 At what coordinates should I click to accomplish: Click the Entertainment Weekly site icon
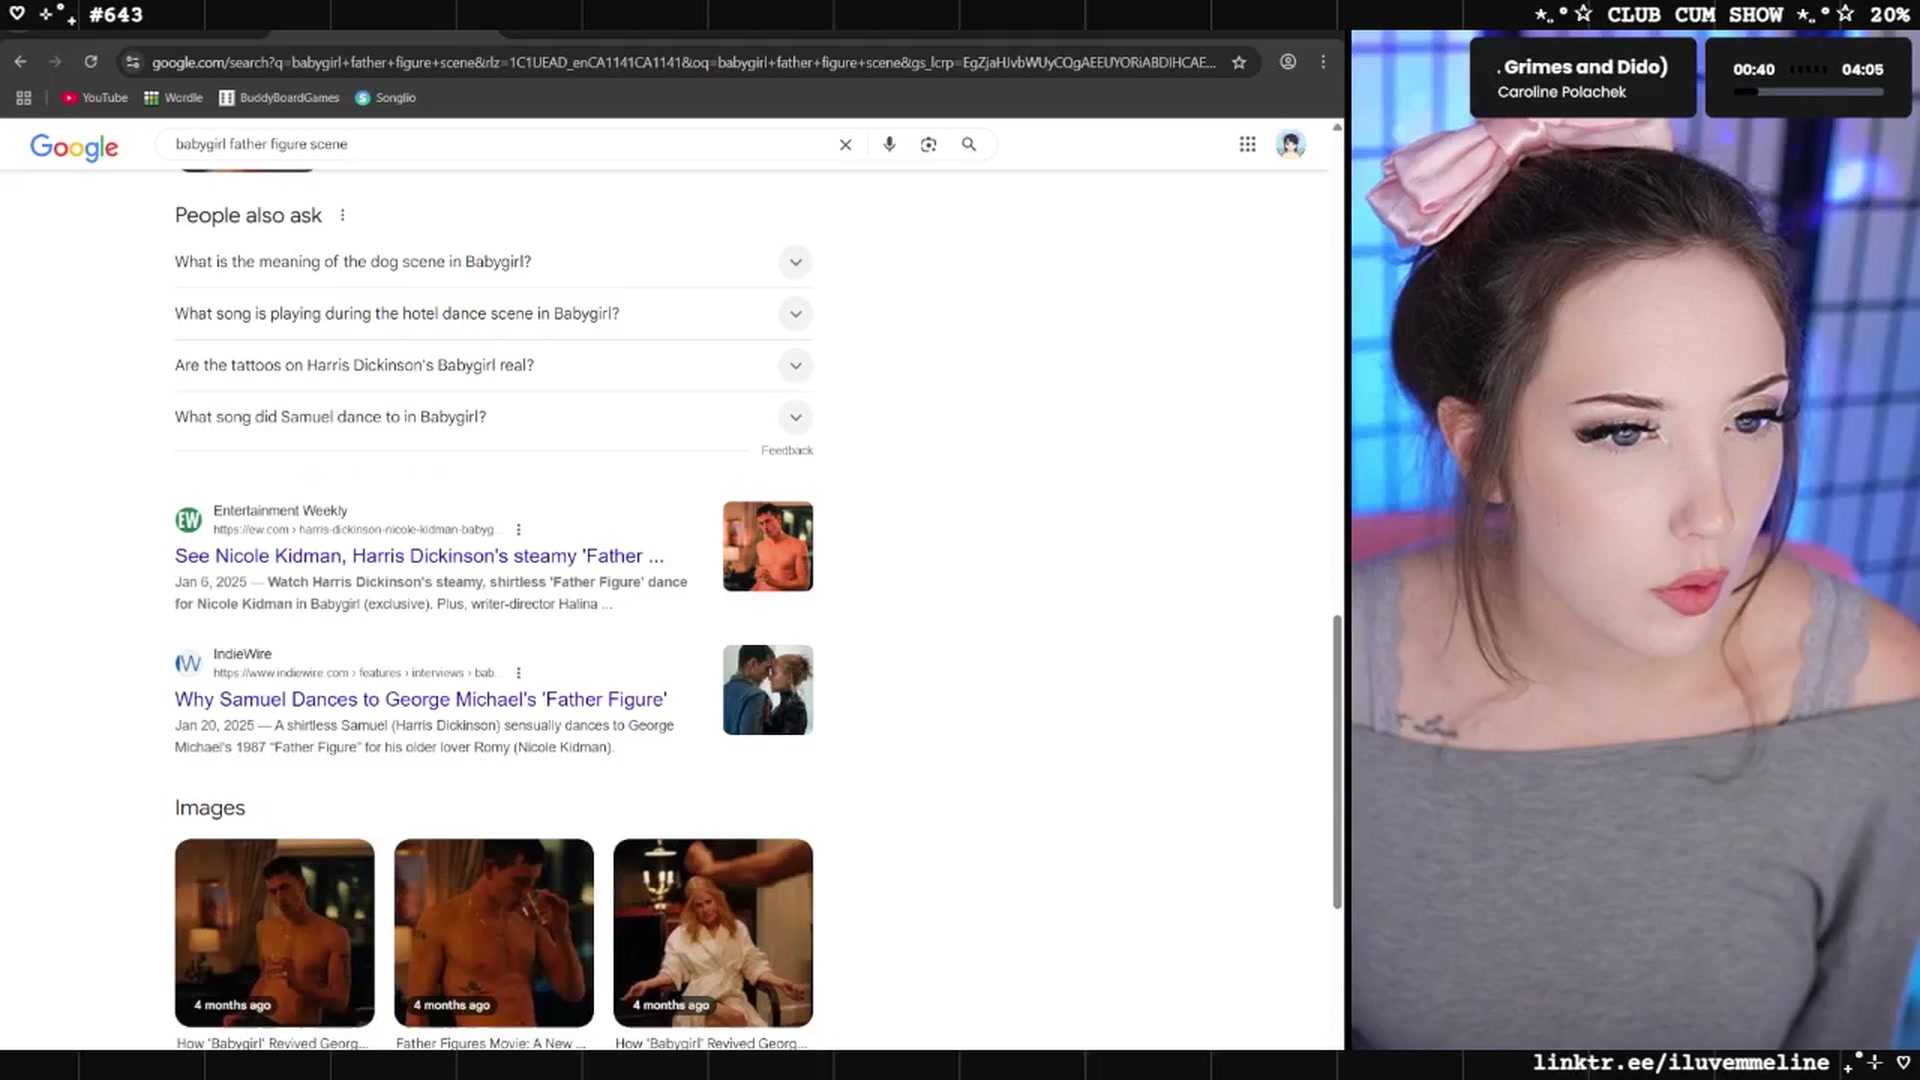pos(188,520)
